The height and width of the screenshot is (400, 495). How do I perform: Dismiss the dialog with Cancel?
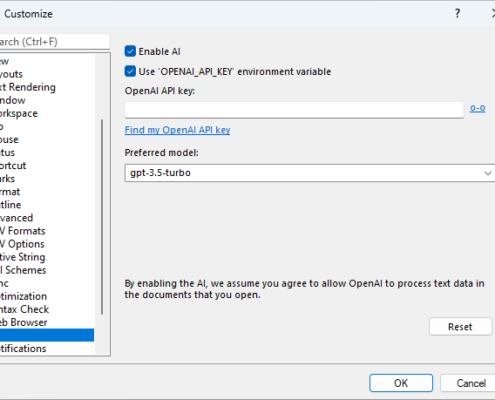[468, 383]
